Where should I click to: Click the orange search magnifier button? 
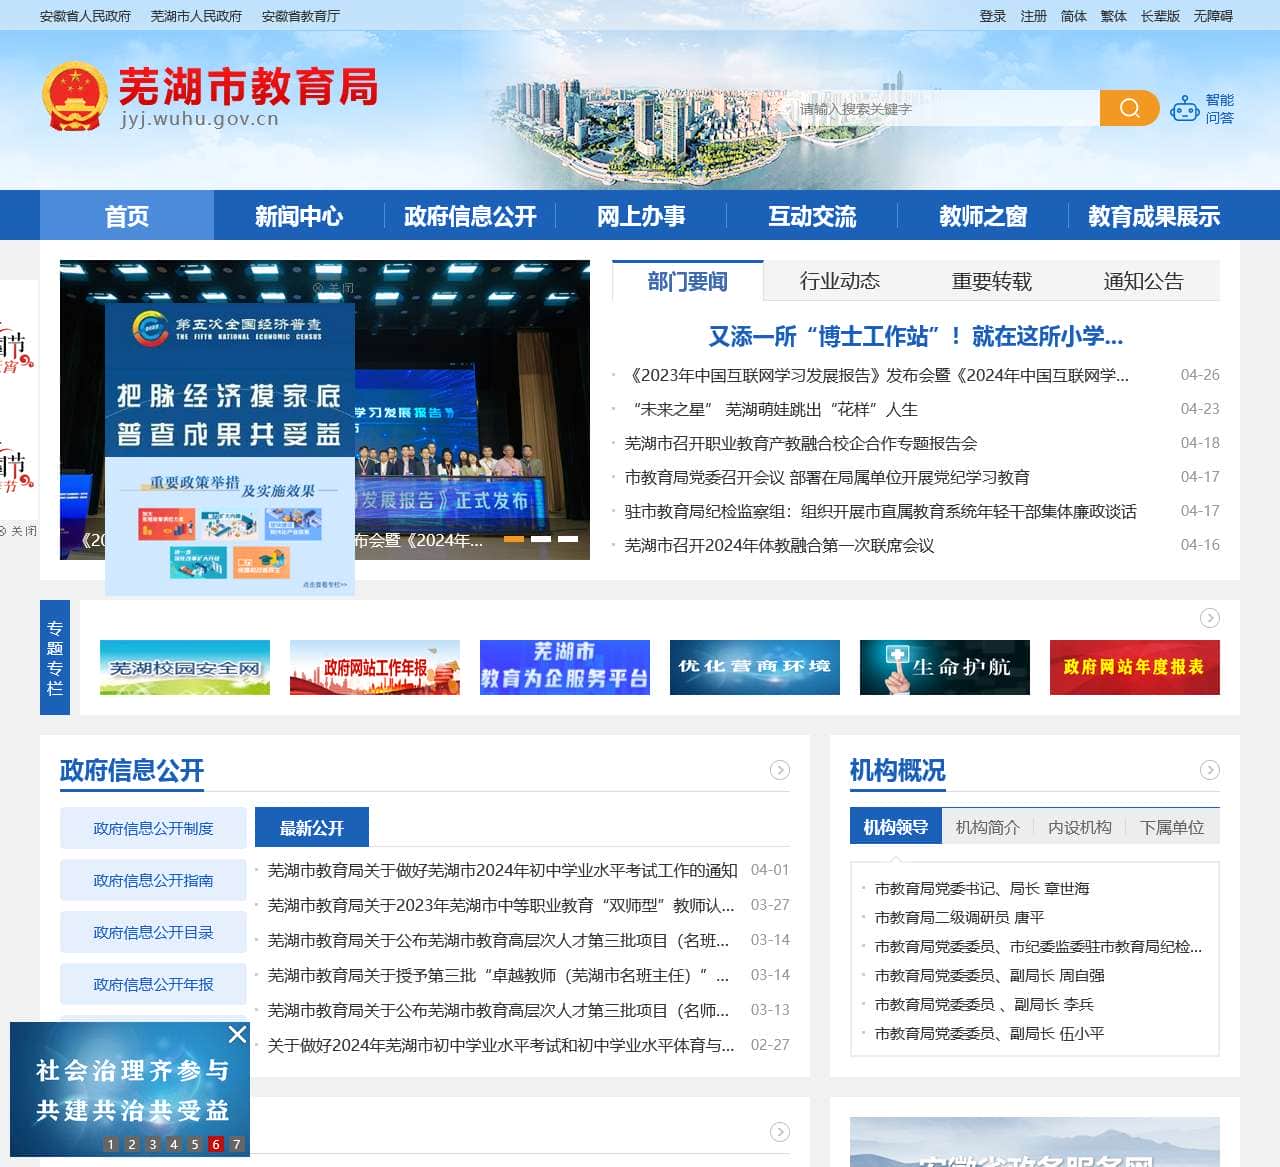point(1129,108)
